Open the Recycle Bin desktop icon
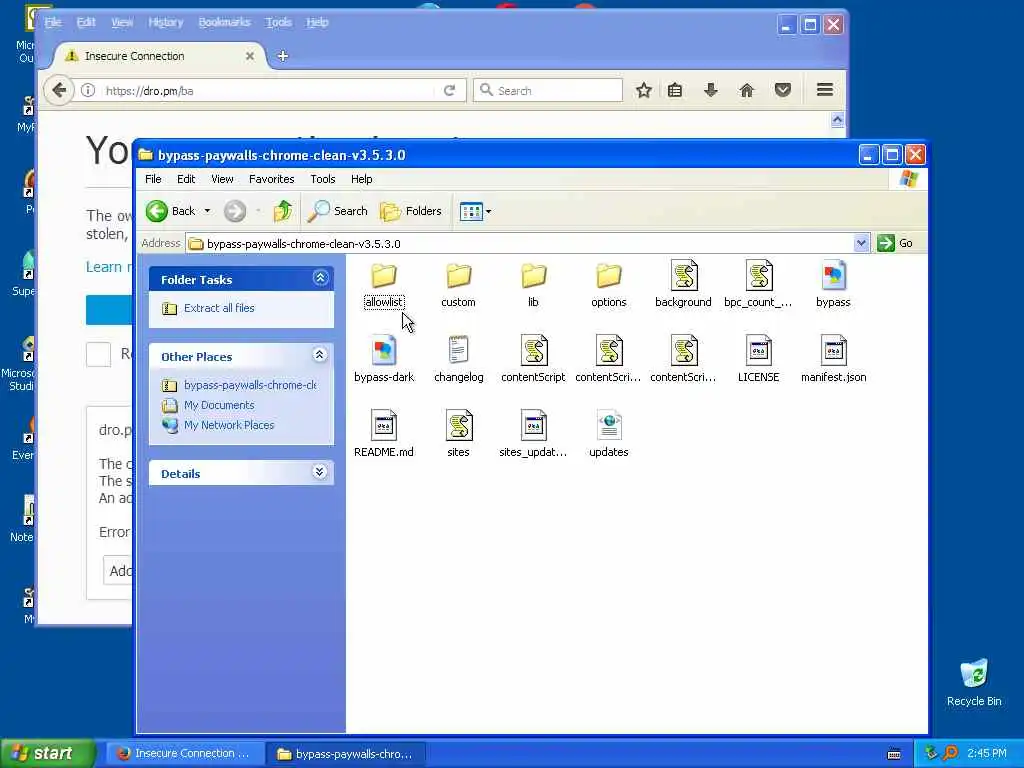Screen dimensions: 1024x768 pyautogui.click(x=974, y=683)
